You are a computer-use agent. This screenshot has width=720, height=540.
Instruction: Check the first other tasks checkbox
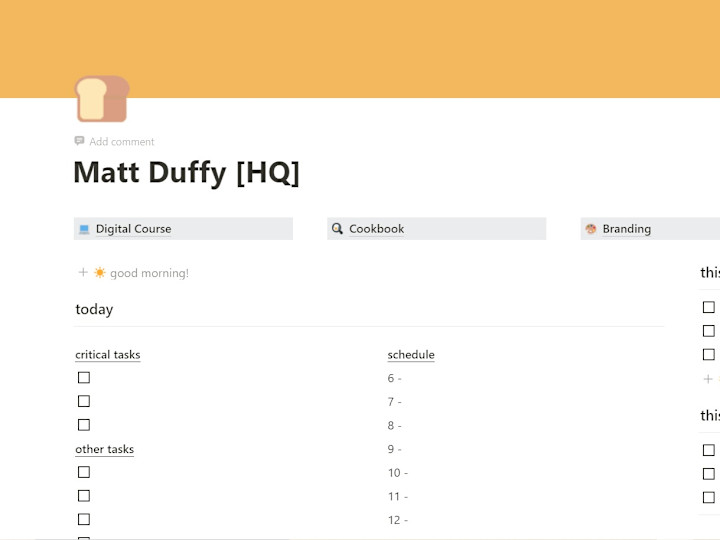pyautogui.click(x=84, y=472)
